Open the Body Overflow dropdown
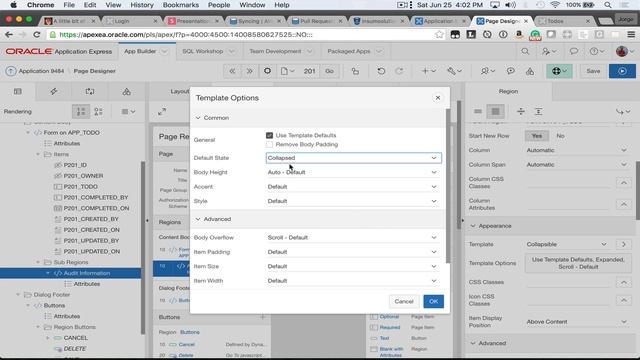This screenshot has height=360, width=640. [353, 238]
